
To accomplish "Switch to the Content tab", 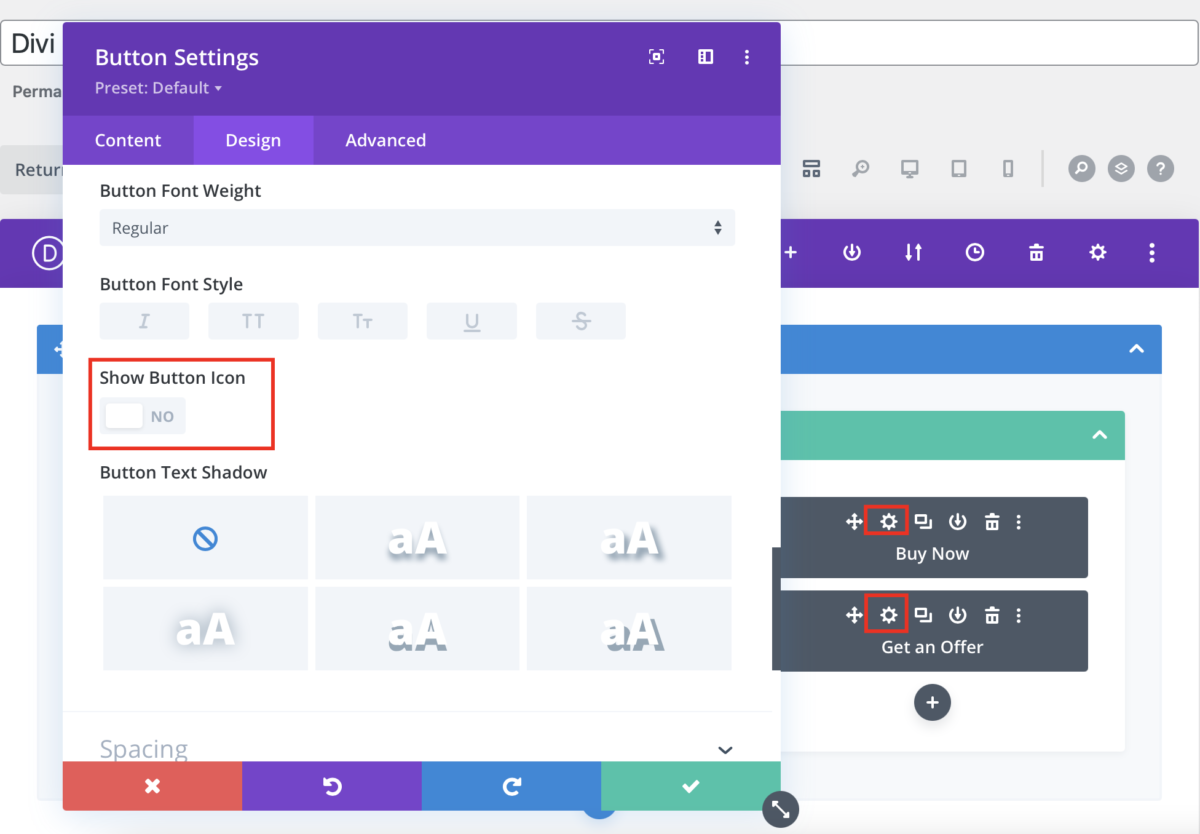I will click(x=128, y=140).
